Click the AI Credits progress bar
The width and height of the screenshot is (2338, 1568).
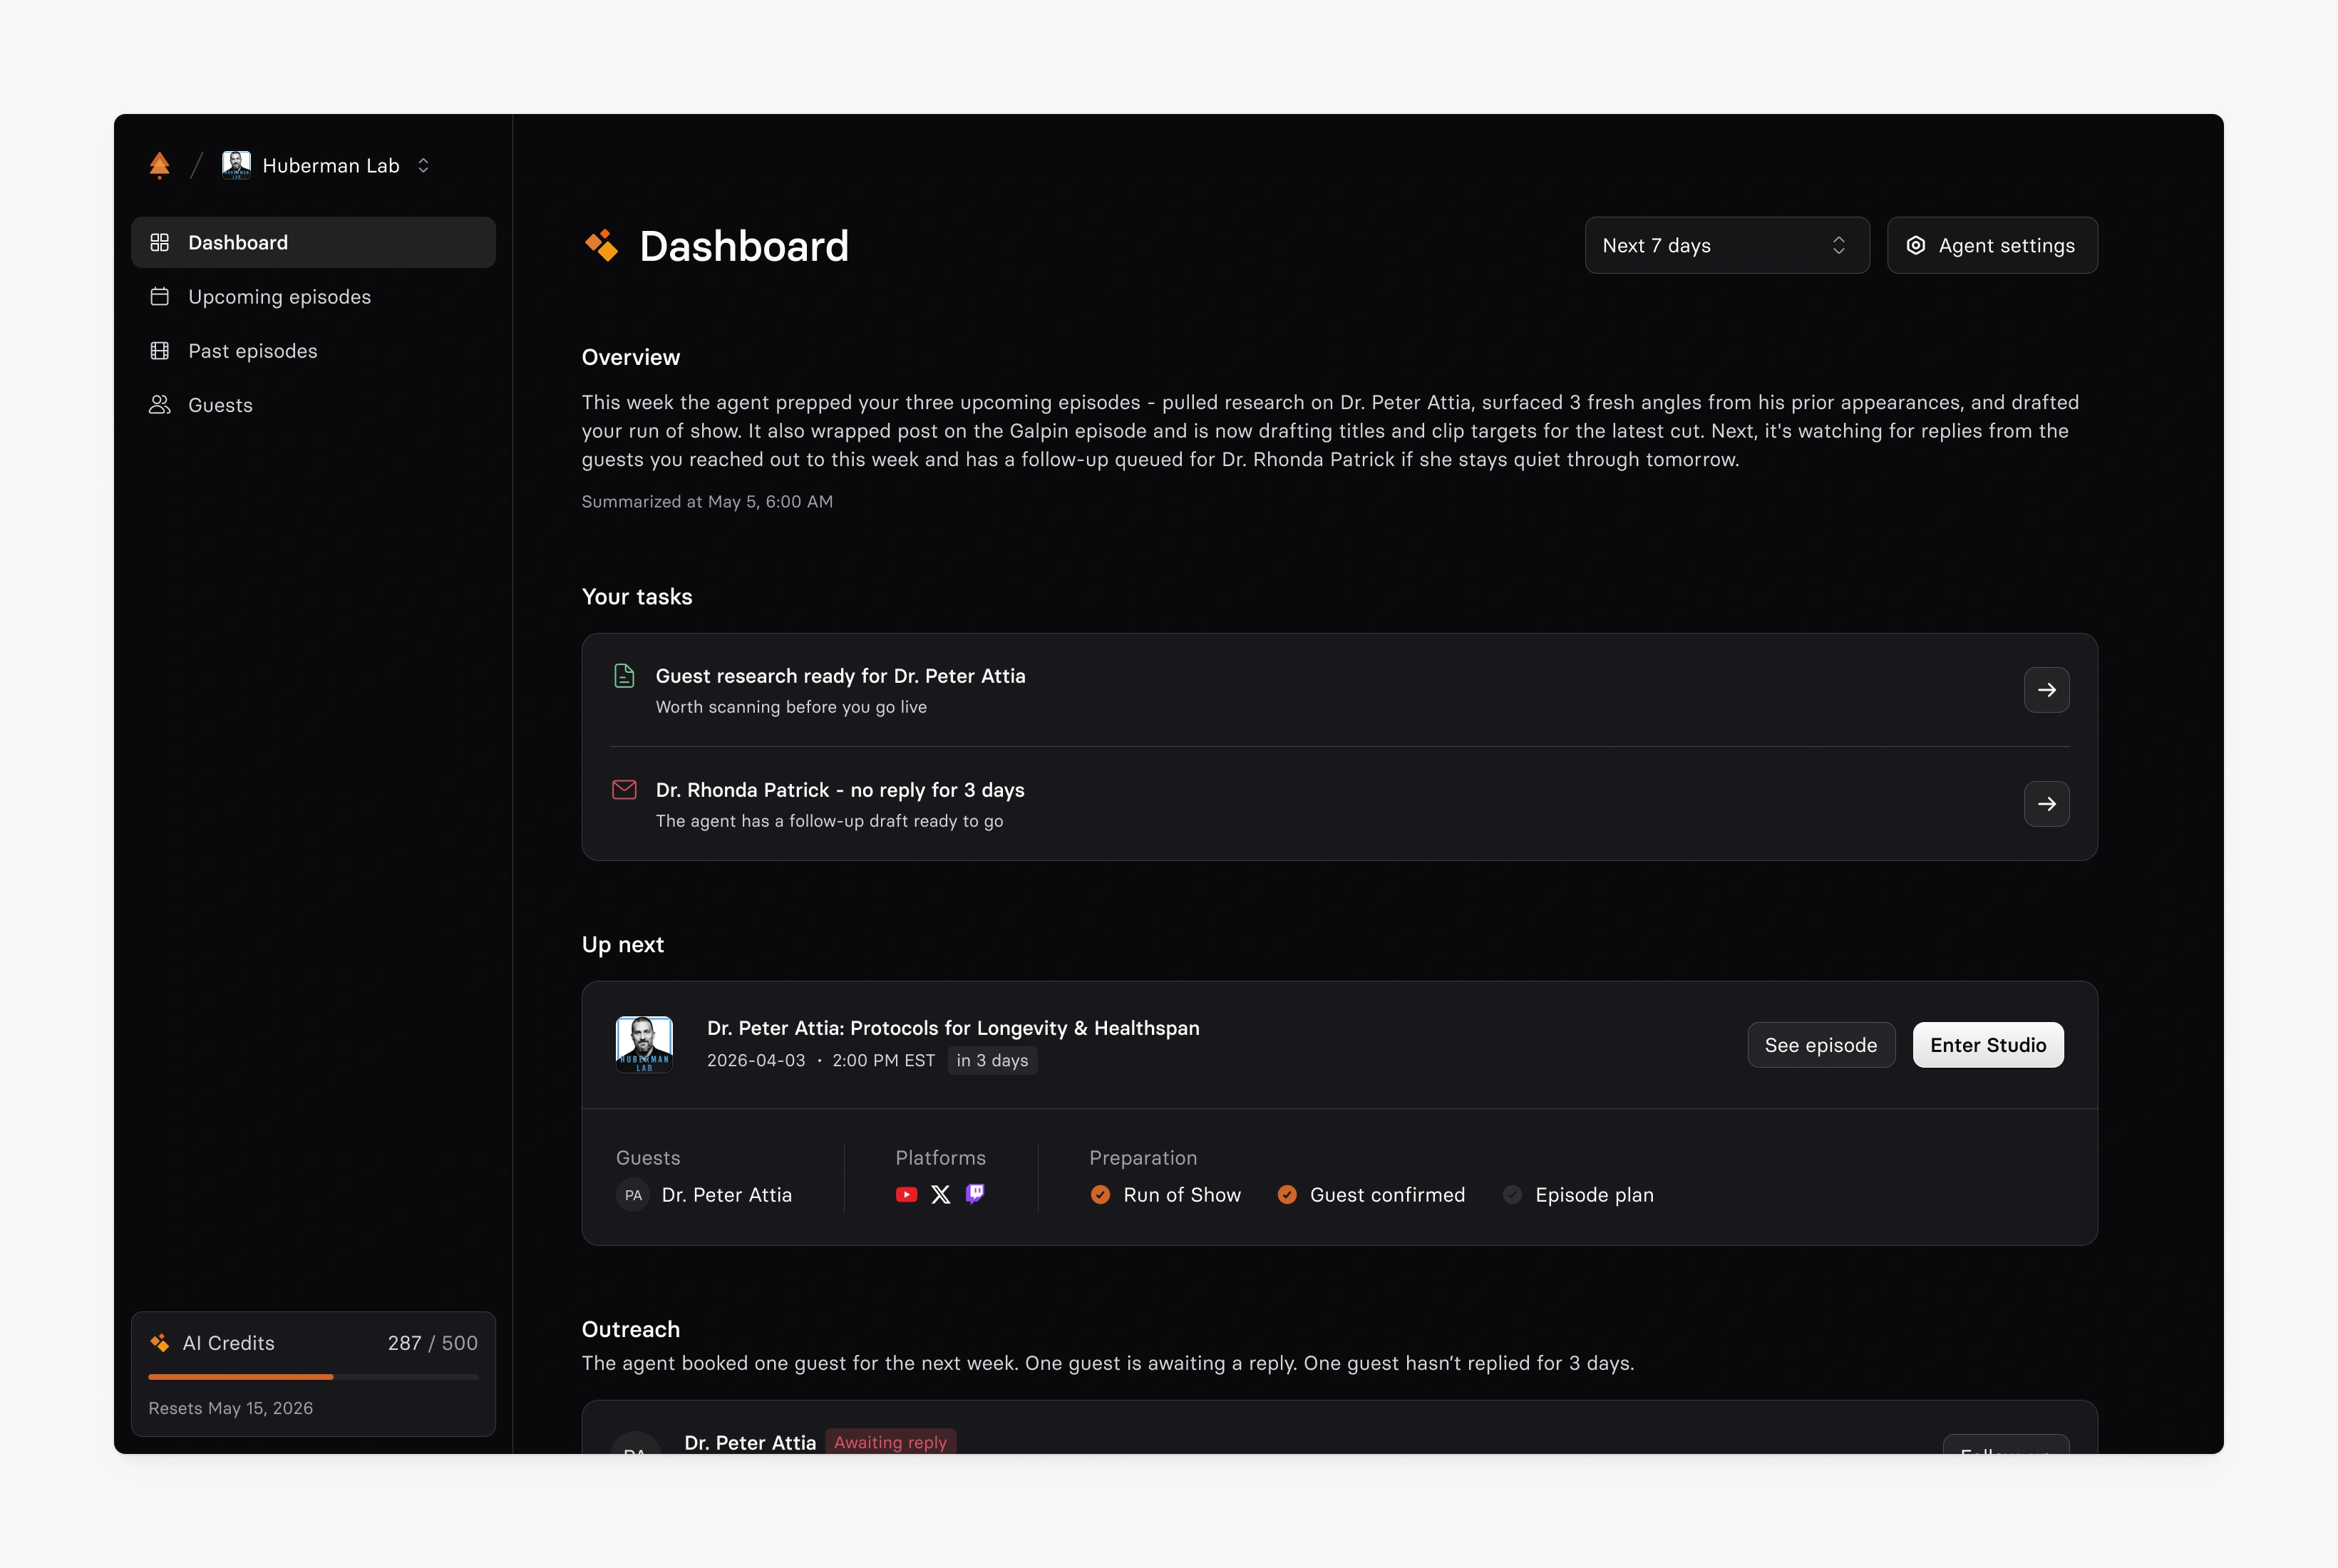click(313, 1377)
